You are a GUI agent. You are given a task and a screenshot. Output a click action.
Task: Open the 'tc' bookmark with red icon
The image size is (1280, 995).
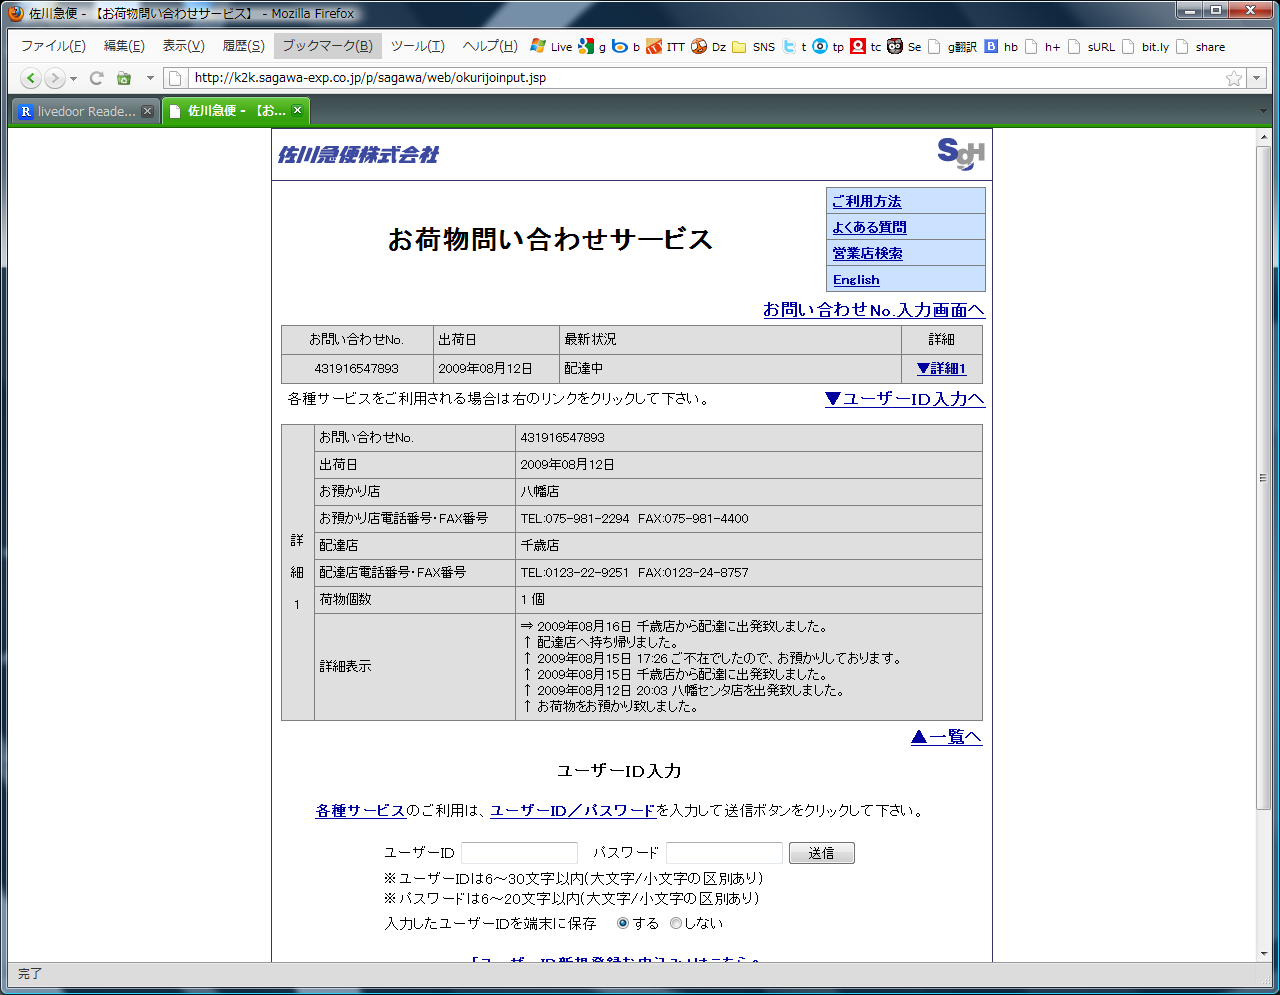coord(866,46)
